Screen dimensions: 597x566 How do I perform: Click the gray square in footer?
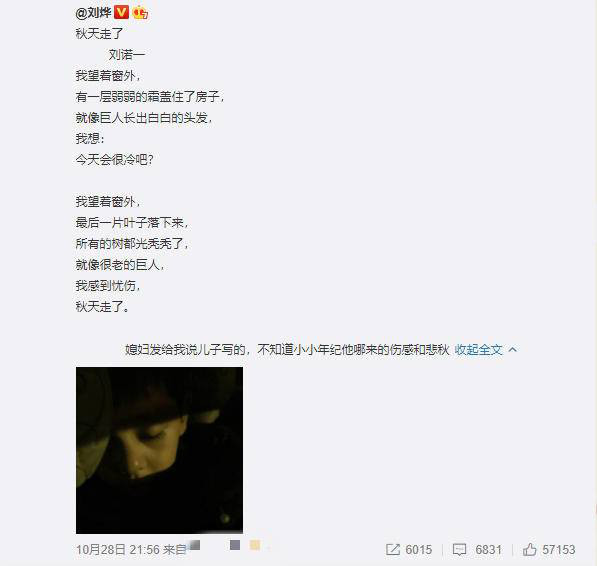coord(235,545)
